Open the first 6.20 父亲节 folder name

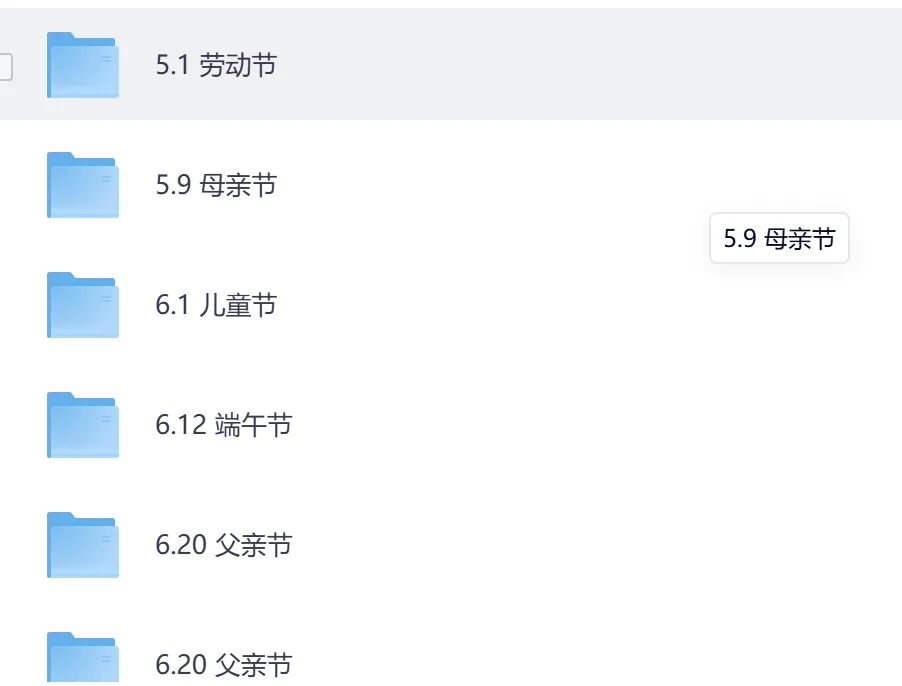(x=224, y=545)
